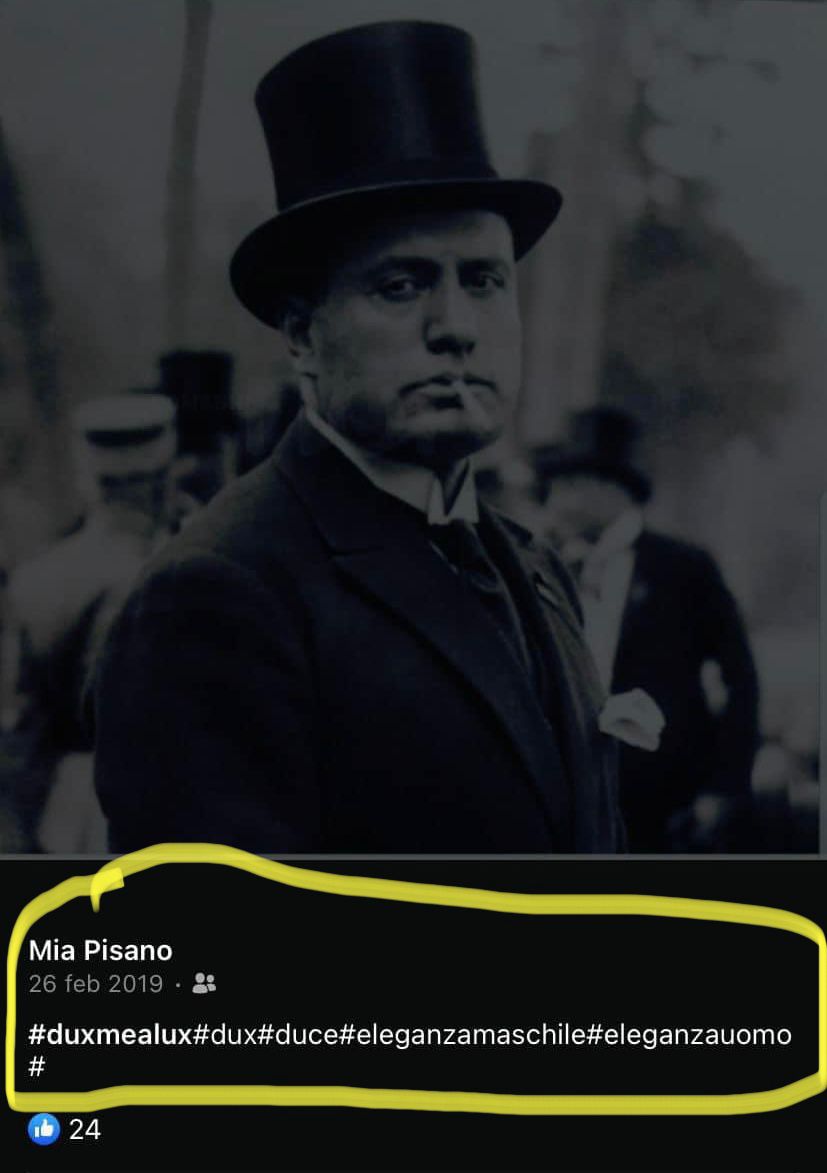
Task: Click the friends audience icon
Action: [204, 983]
